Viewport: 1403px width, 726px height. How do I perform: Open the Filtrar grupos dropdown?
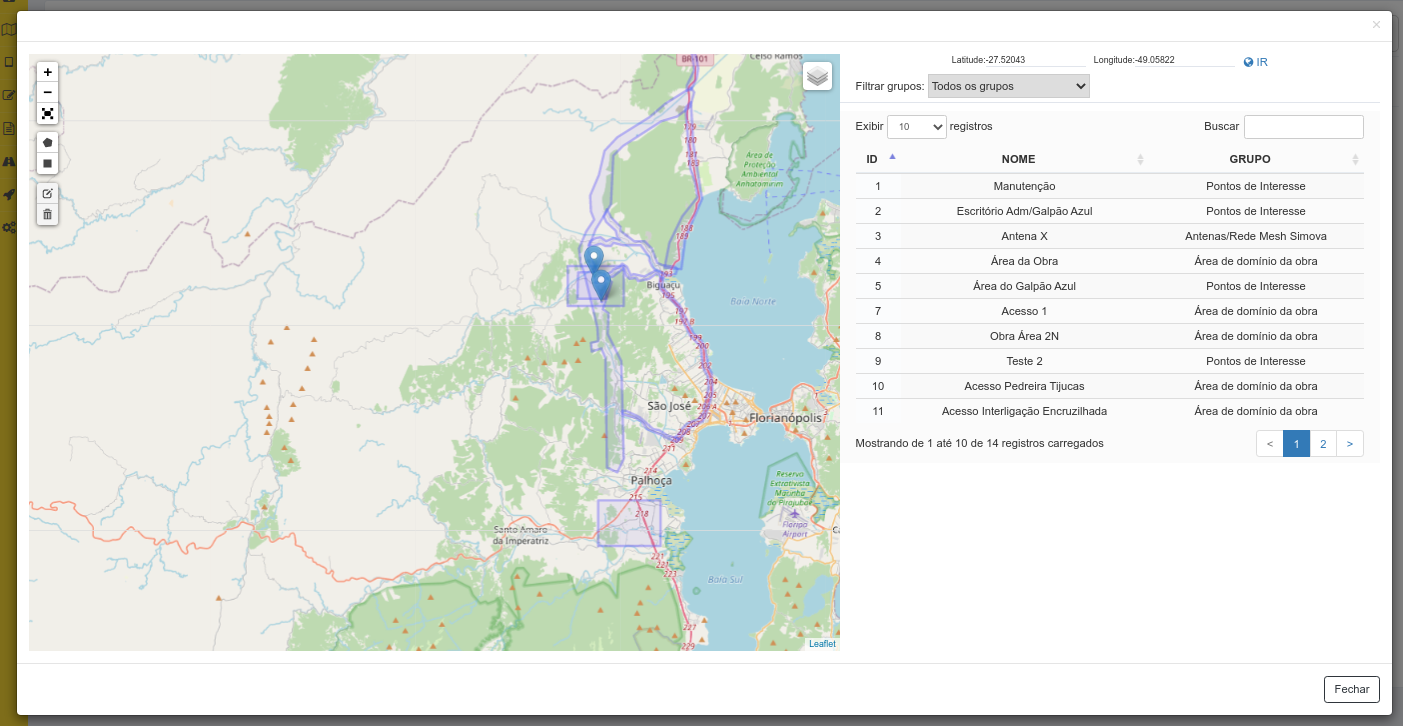[1007, 85]
